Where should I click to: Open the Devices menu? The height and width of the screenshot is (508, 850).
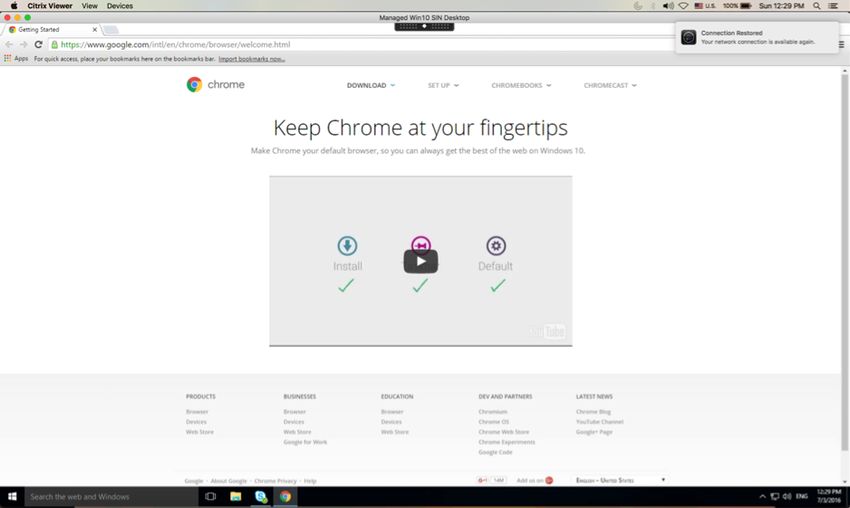tap(120, 6)
